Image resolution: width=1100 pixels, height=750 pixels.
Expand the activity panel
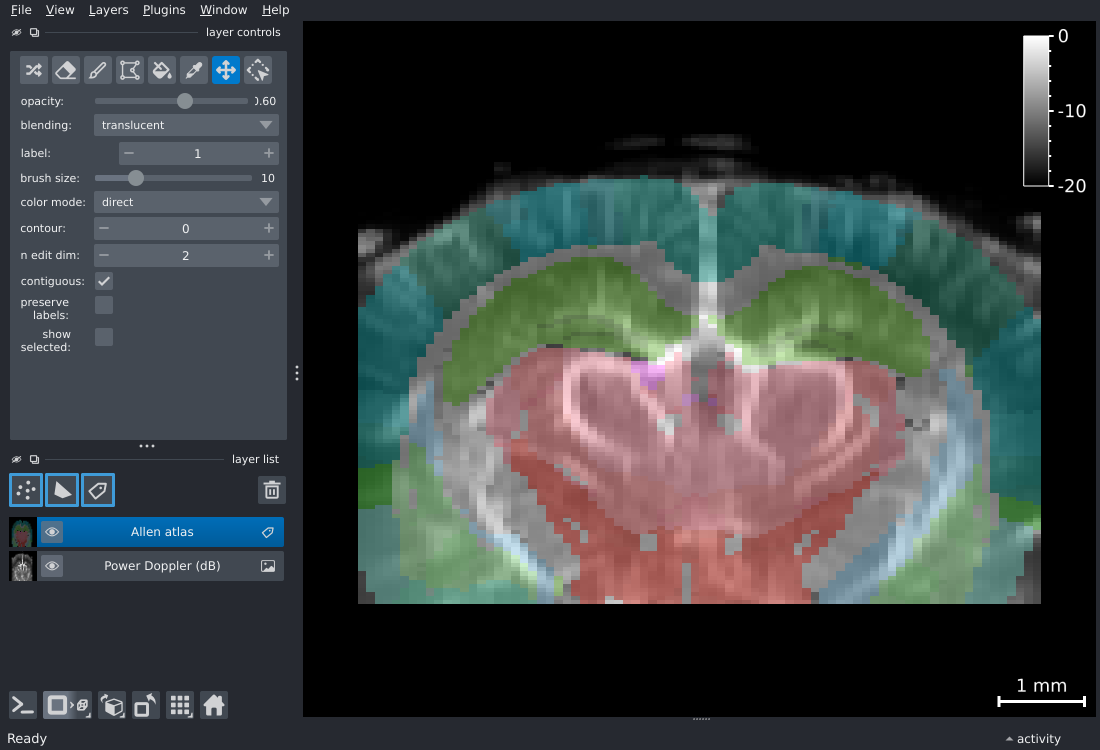pos(1033,739)
